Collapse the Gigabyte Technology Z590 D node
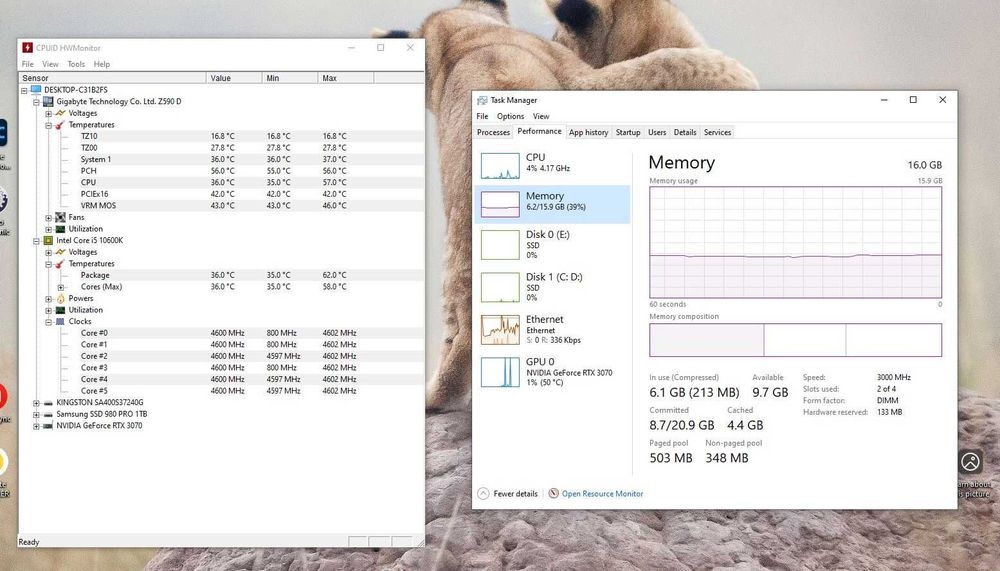Screen dimensions: 1000x571 (36, 102)
